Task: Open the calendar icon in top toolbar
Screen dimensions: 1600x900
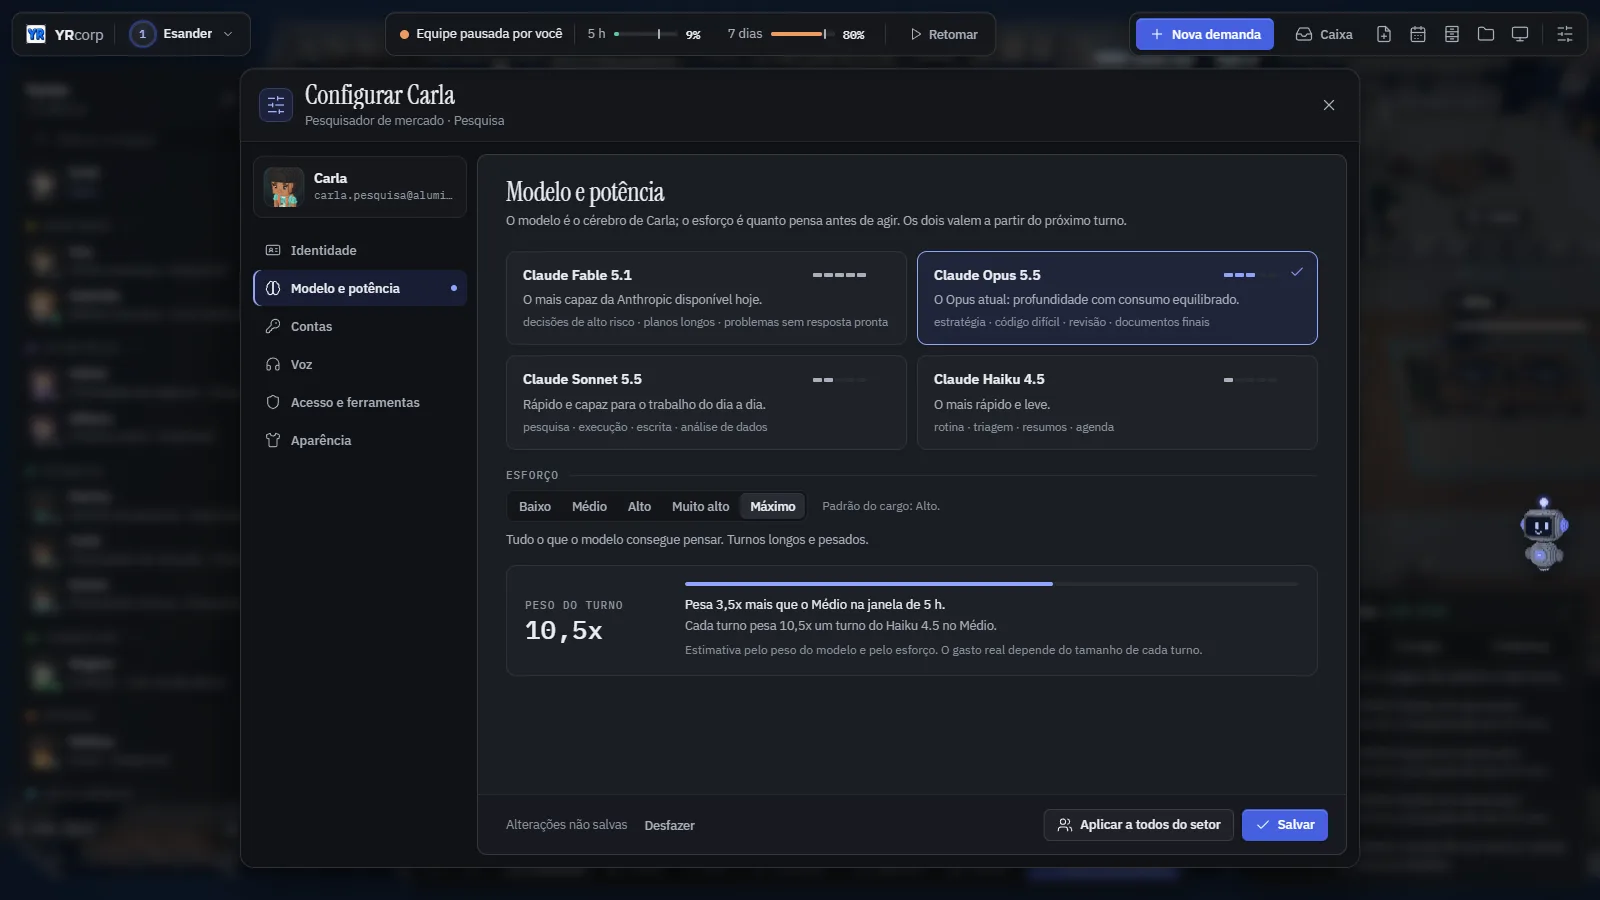Action: (1418, 34)
